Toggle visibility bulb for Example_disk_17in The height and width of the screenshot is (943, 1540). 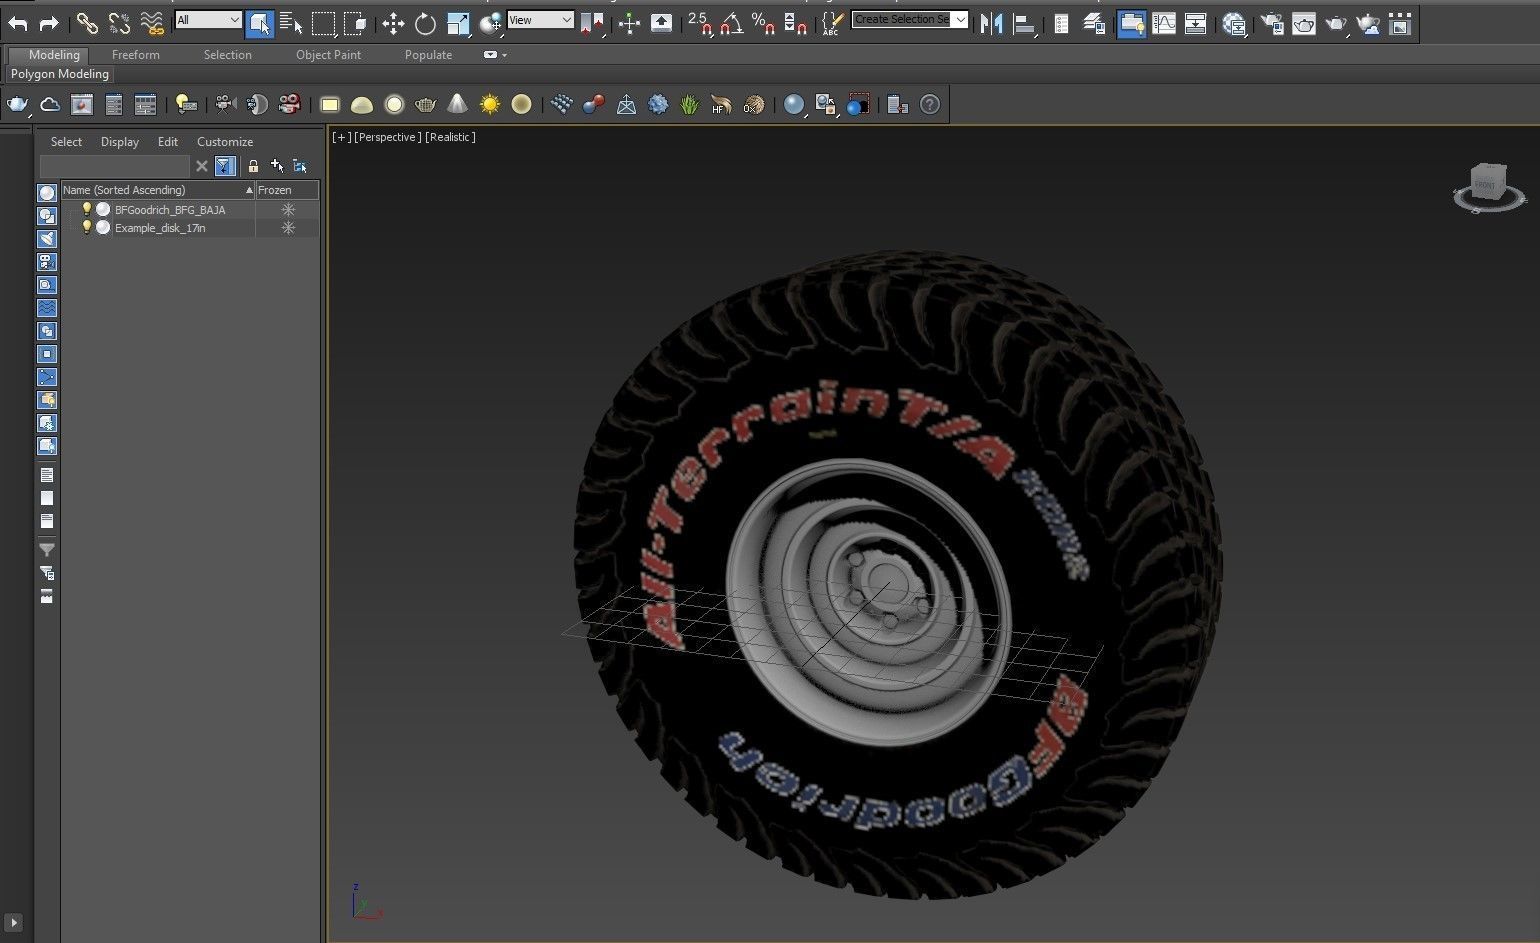tap(87, 227)
